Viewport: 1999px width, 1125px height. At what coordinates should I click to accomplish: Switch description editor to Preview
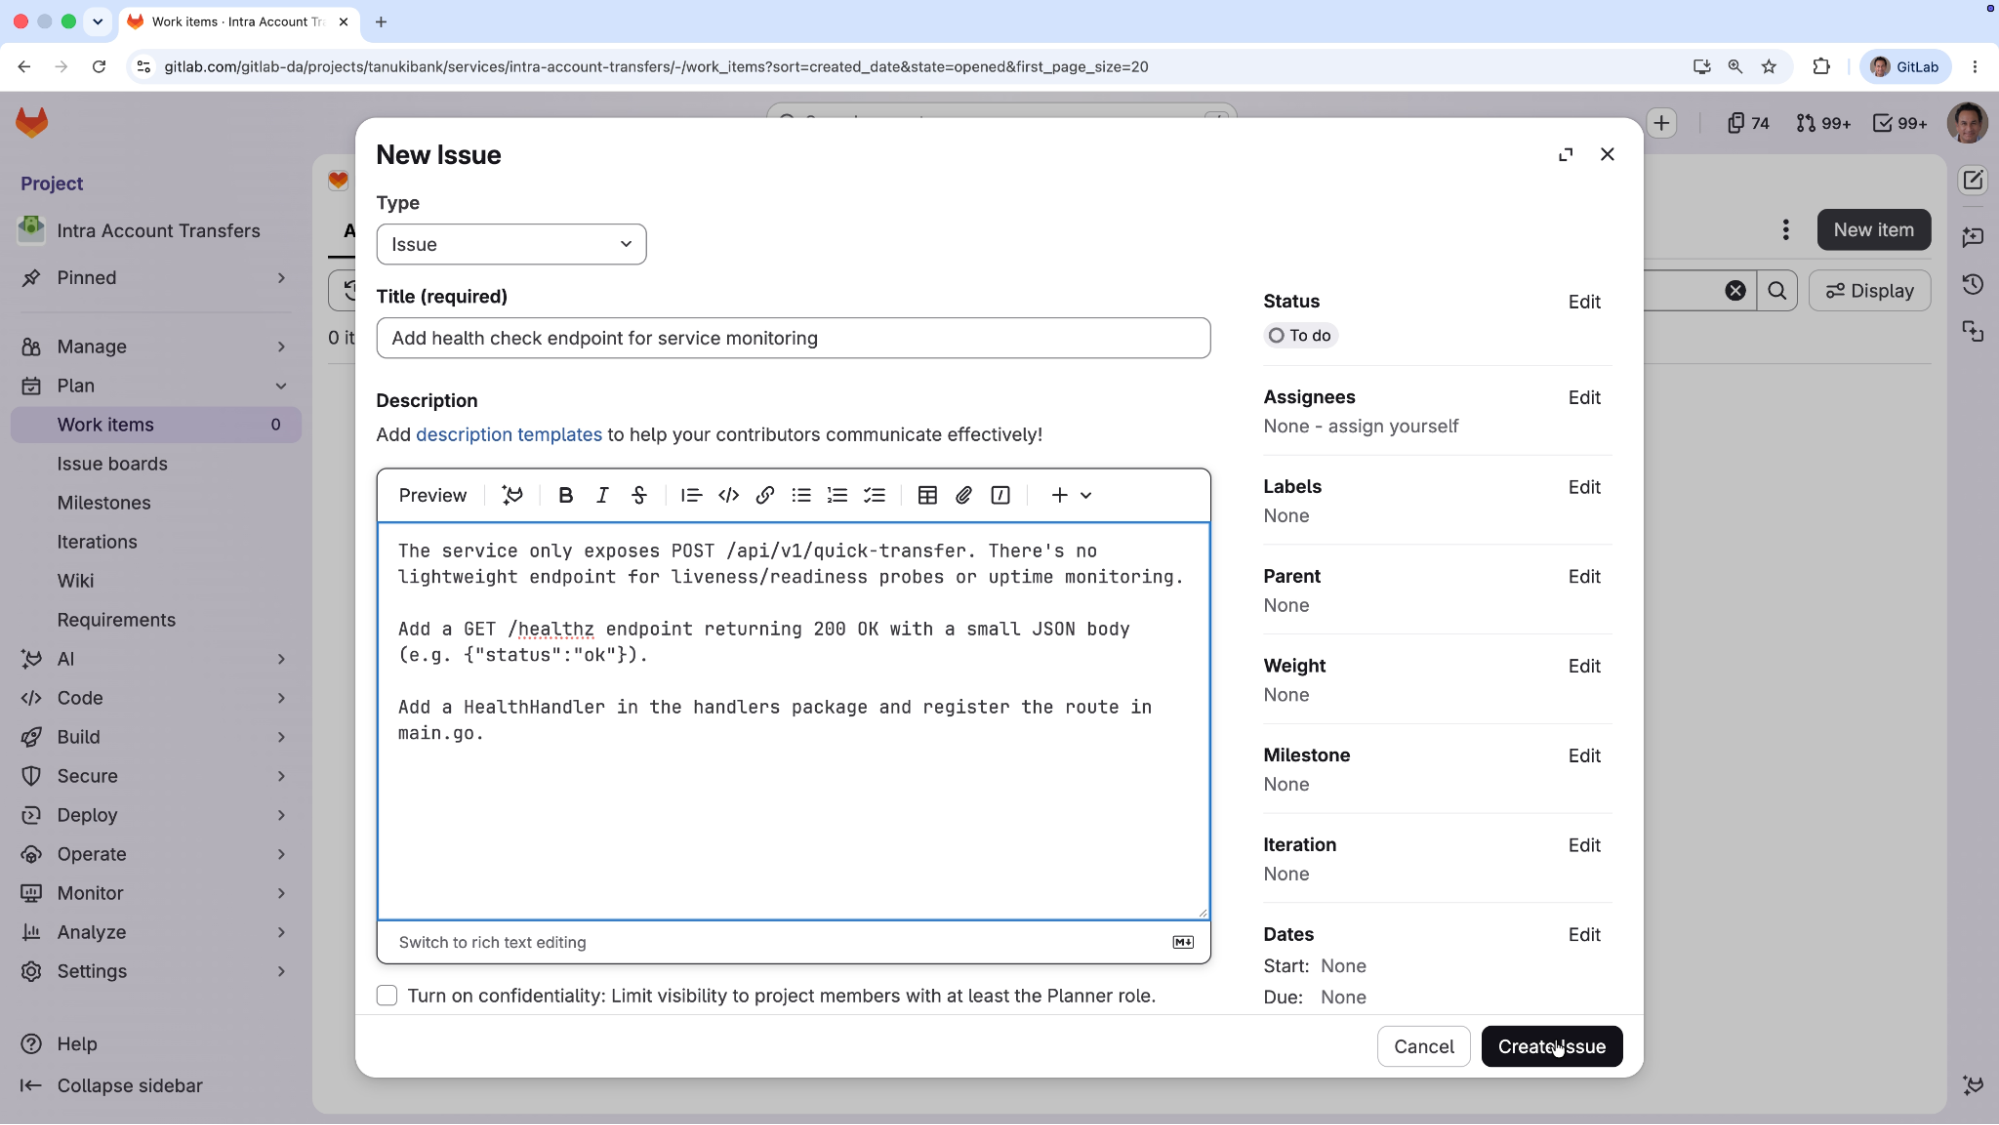432,495
